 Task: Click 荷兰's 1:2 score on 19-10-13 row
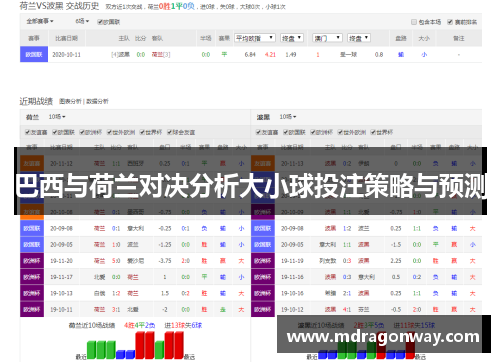[x=116, y=293]
